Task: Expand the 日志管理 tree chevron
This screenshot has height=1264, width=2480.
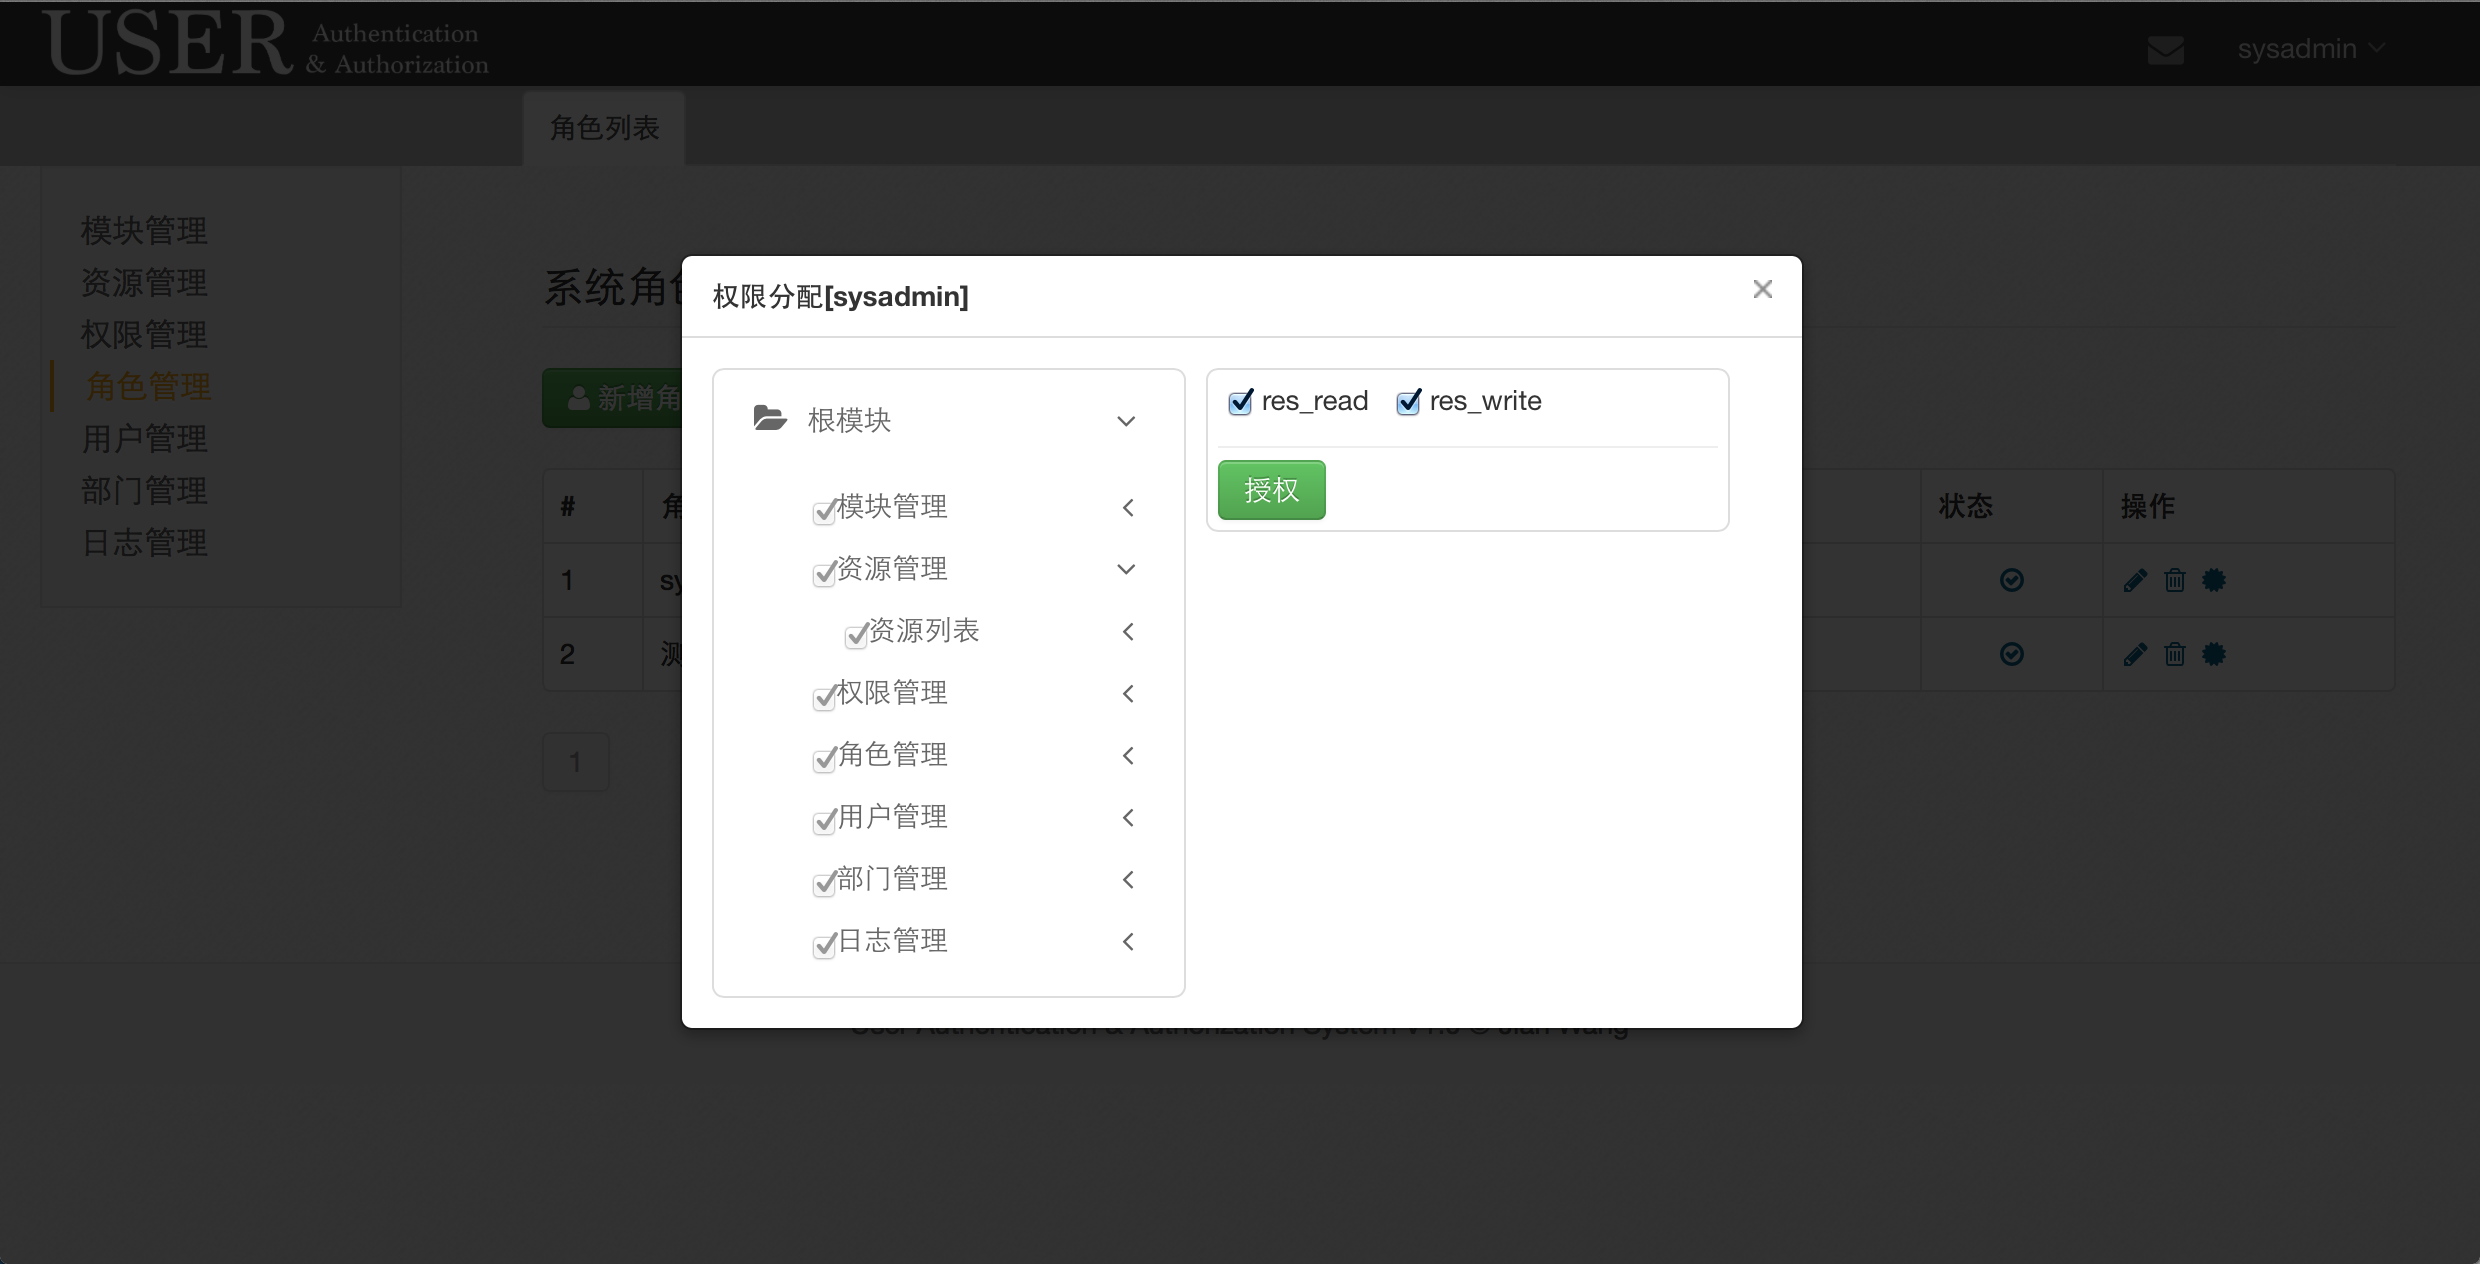Action: click(x=1128, y=942)
